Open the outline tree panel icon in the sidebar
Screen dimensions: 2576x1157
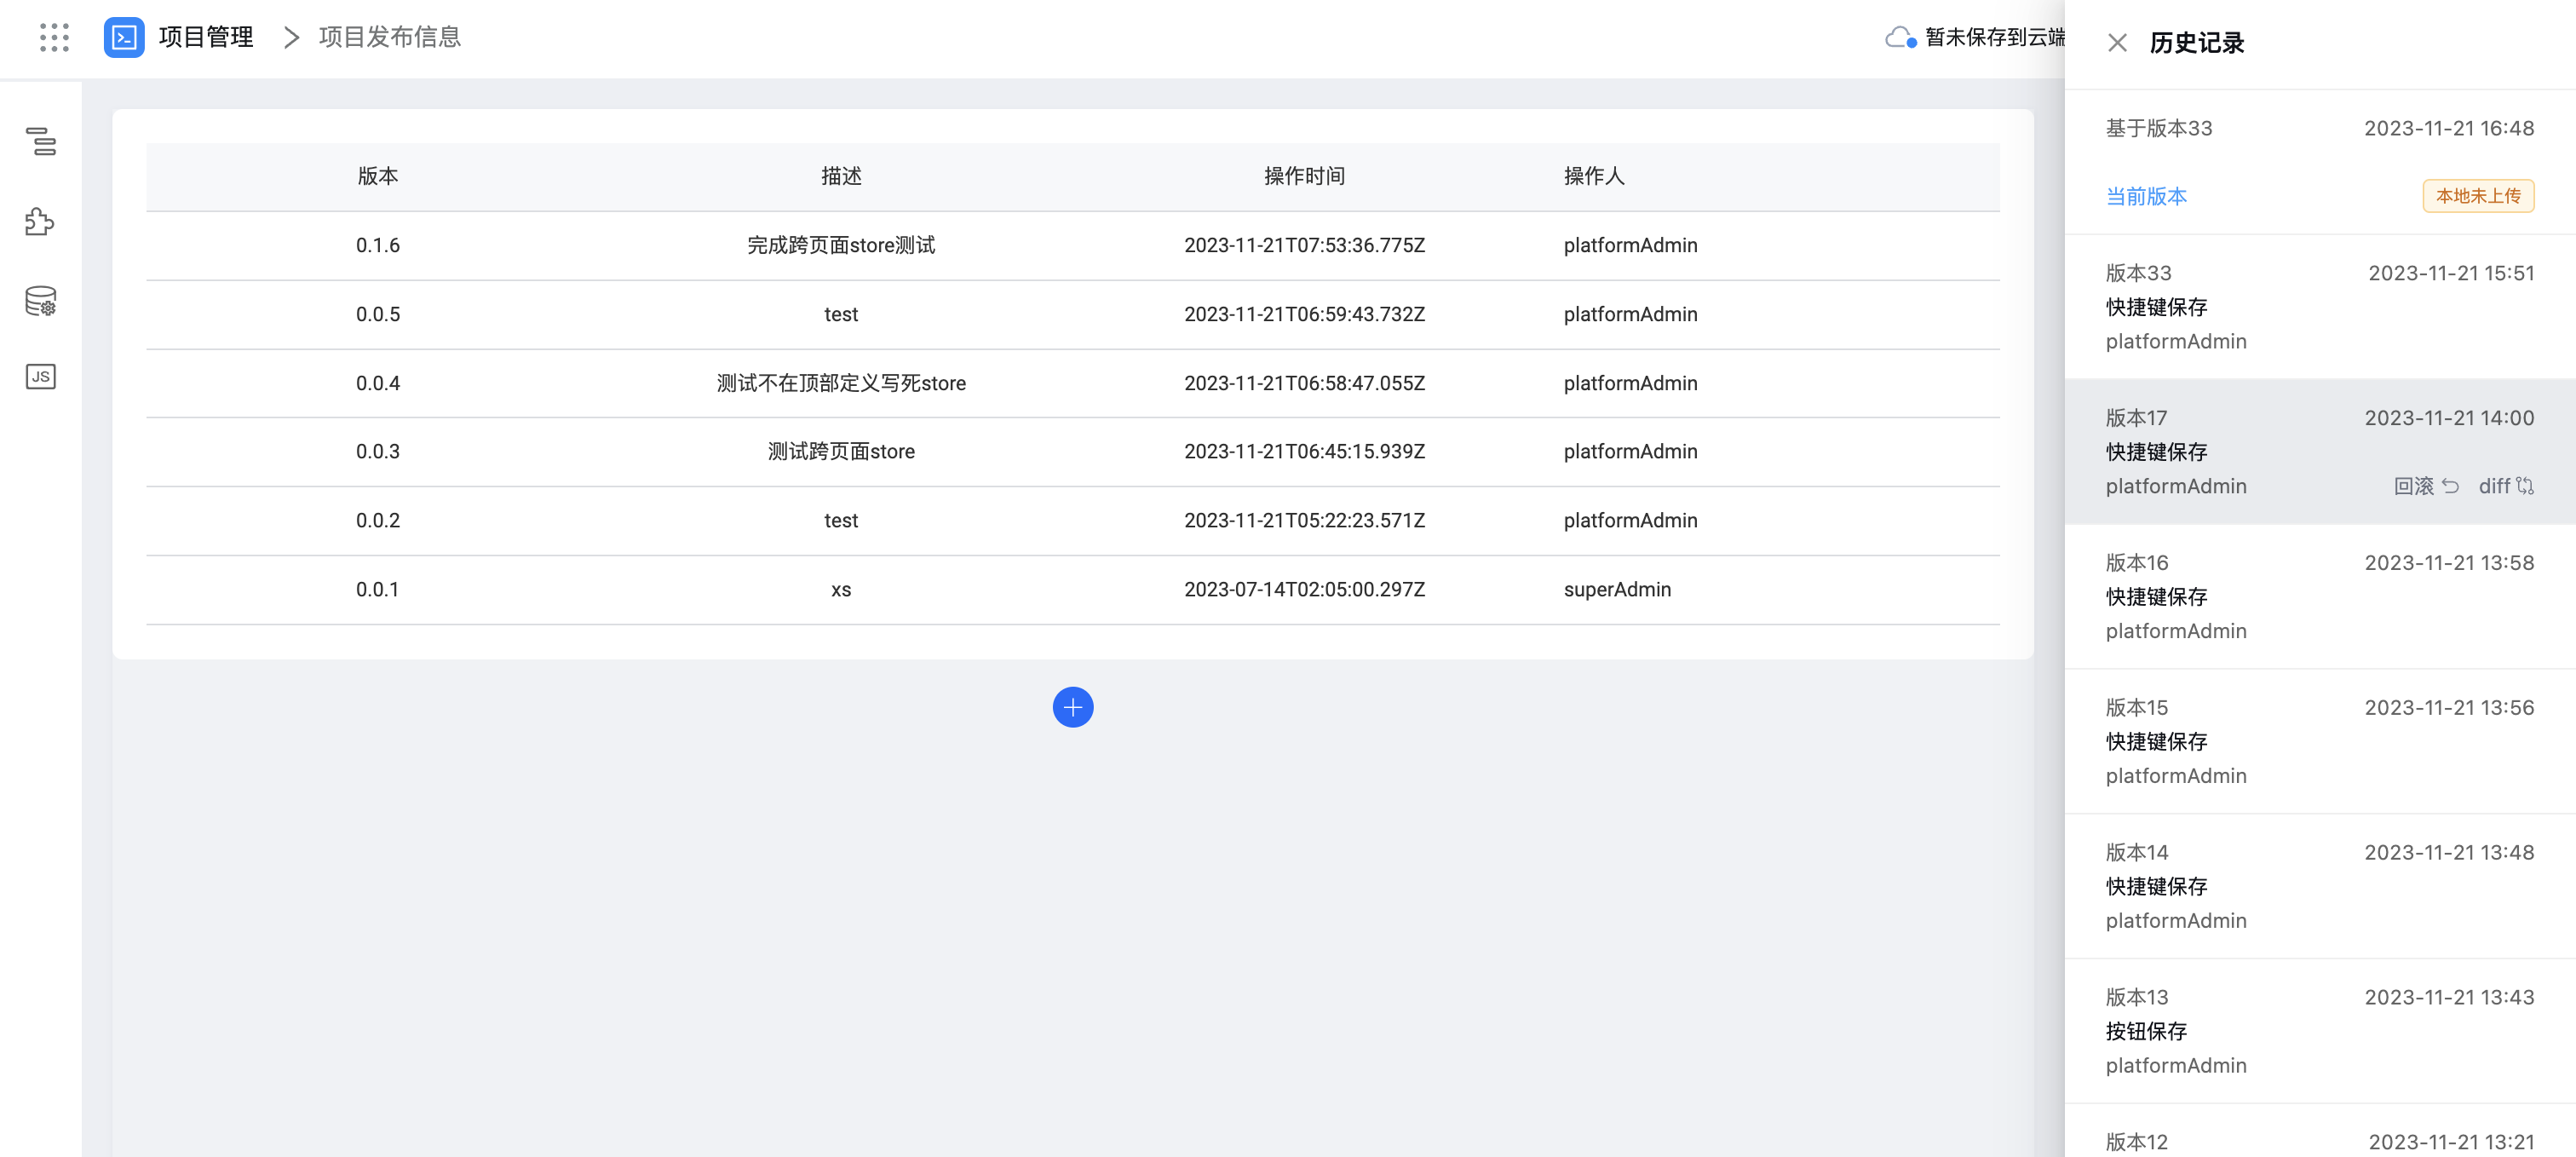pos(41,141)
